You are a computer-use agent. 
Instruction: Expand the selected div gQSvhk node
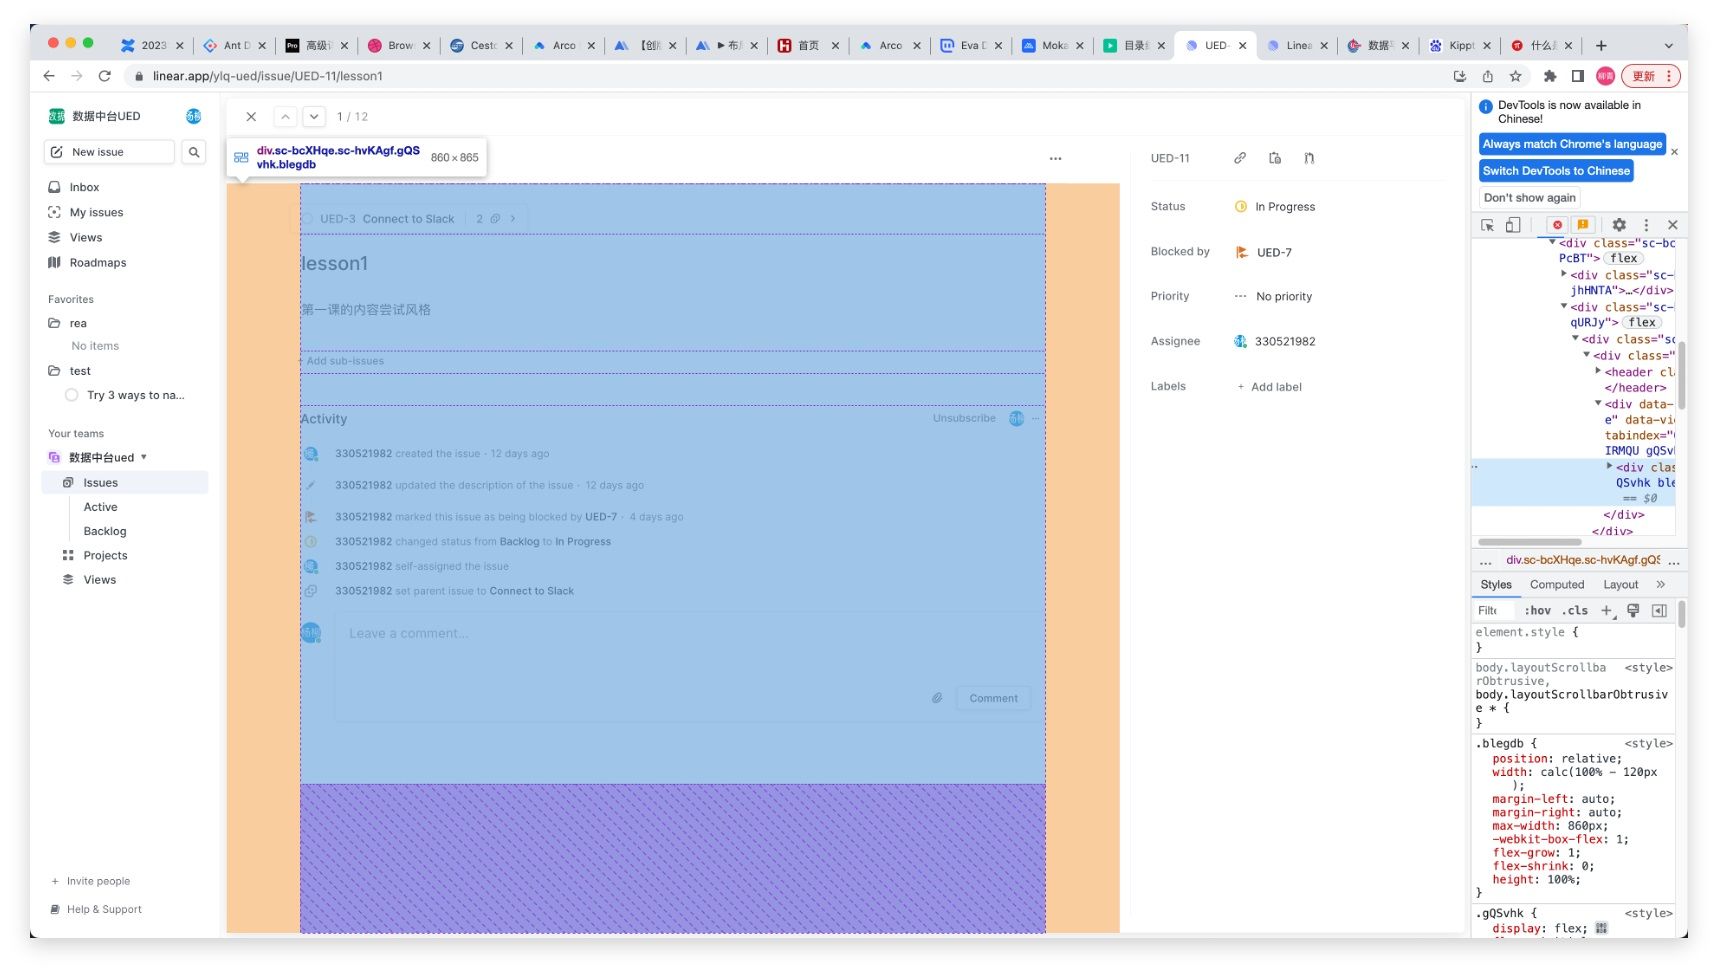point(1609,466)
